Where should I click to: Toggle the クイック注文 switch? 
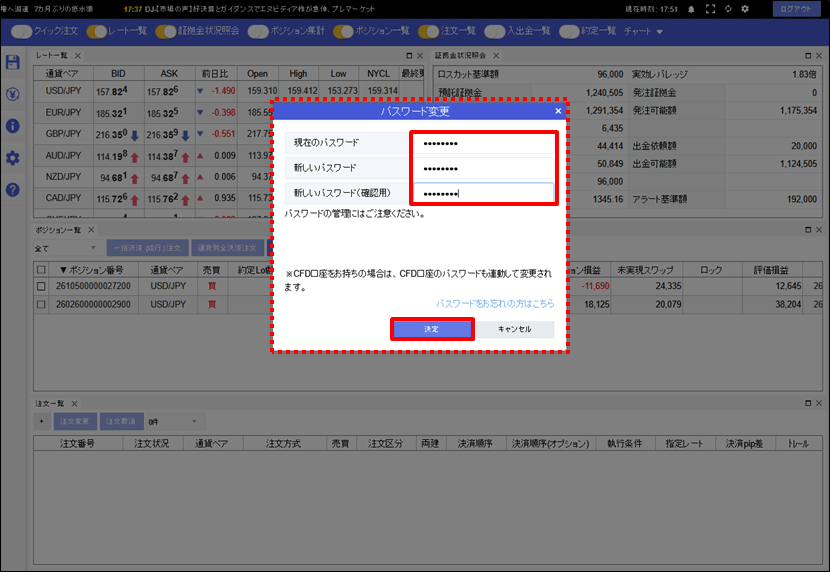click(x=21, y=31)
